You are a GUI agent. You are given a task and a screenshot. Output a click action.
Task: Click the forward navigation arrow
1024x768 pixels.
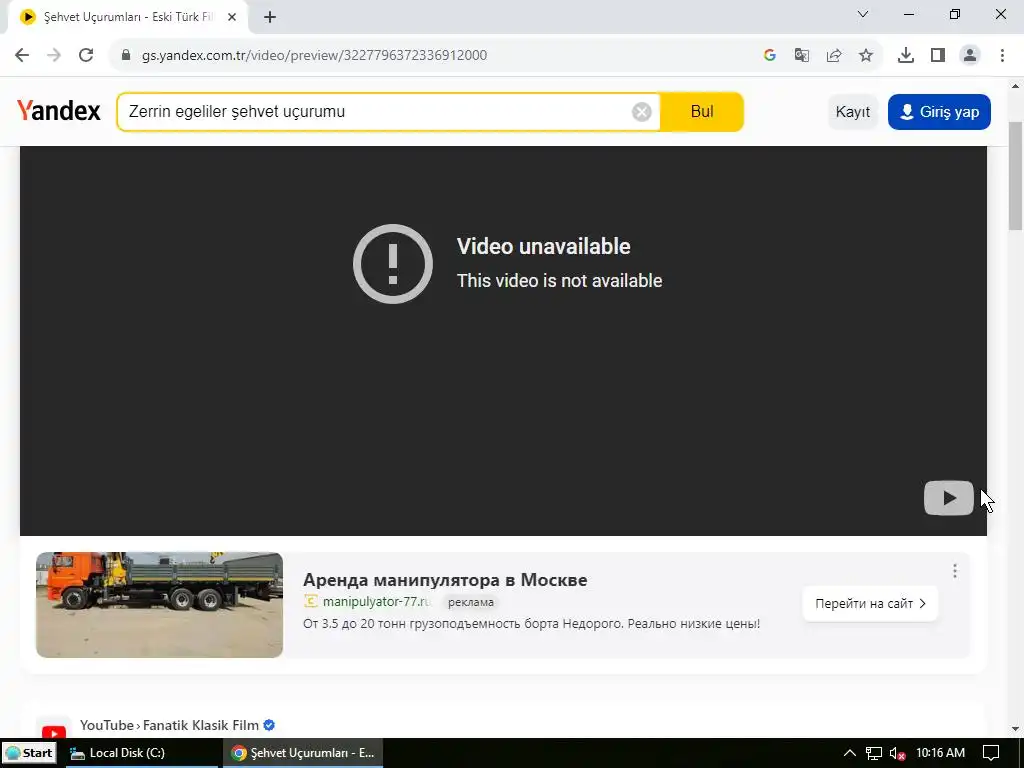click(54, 56)
